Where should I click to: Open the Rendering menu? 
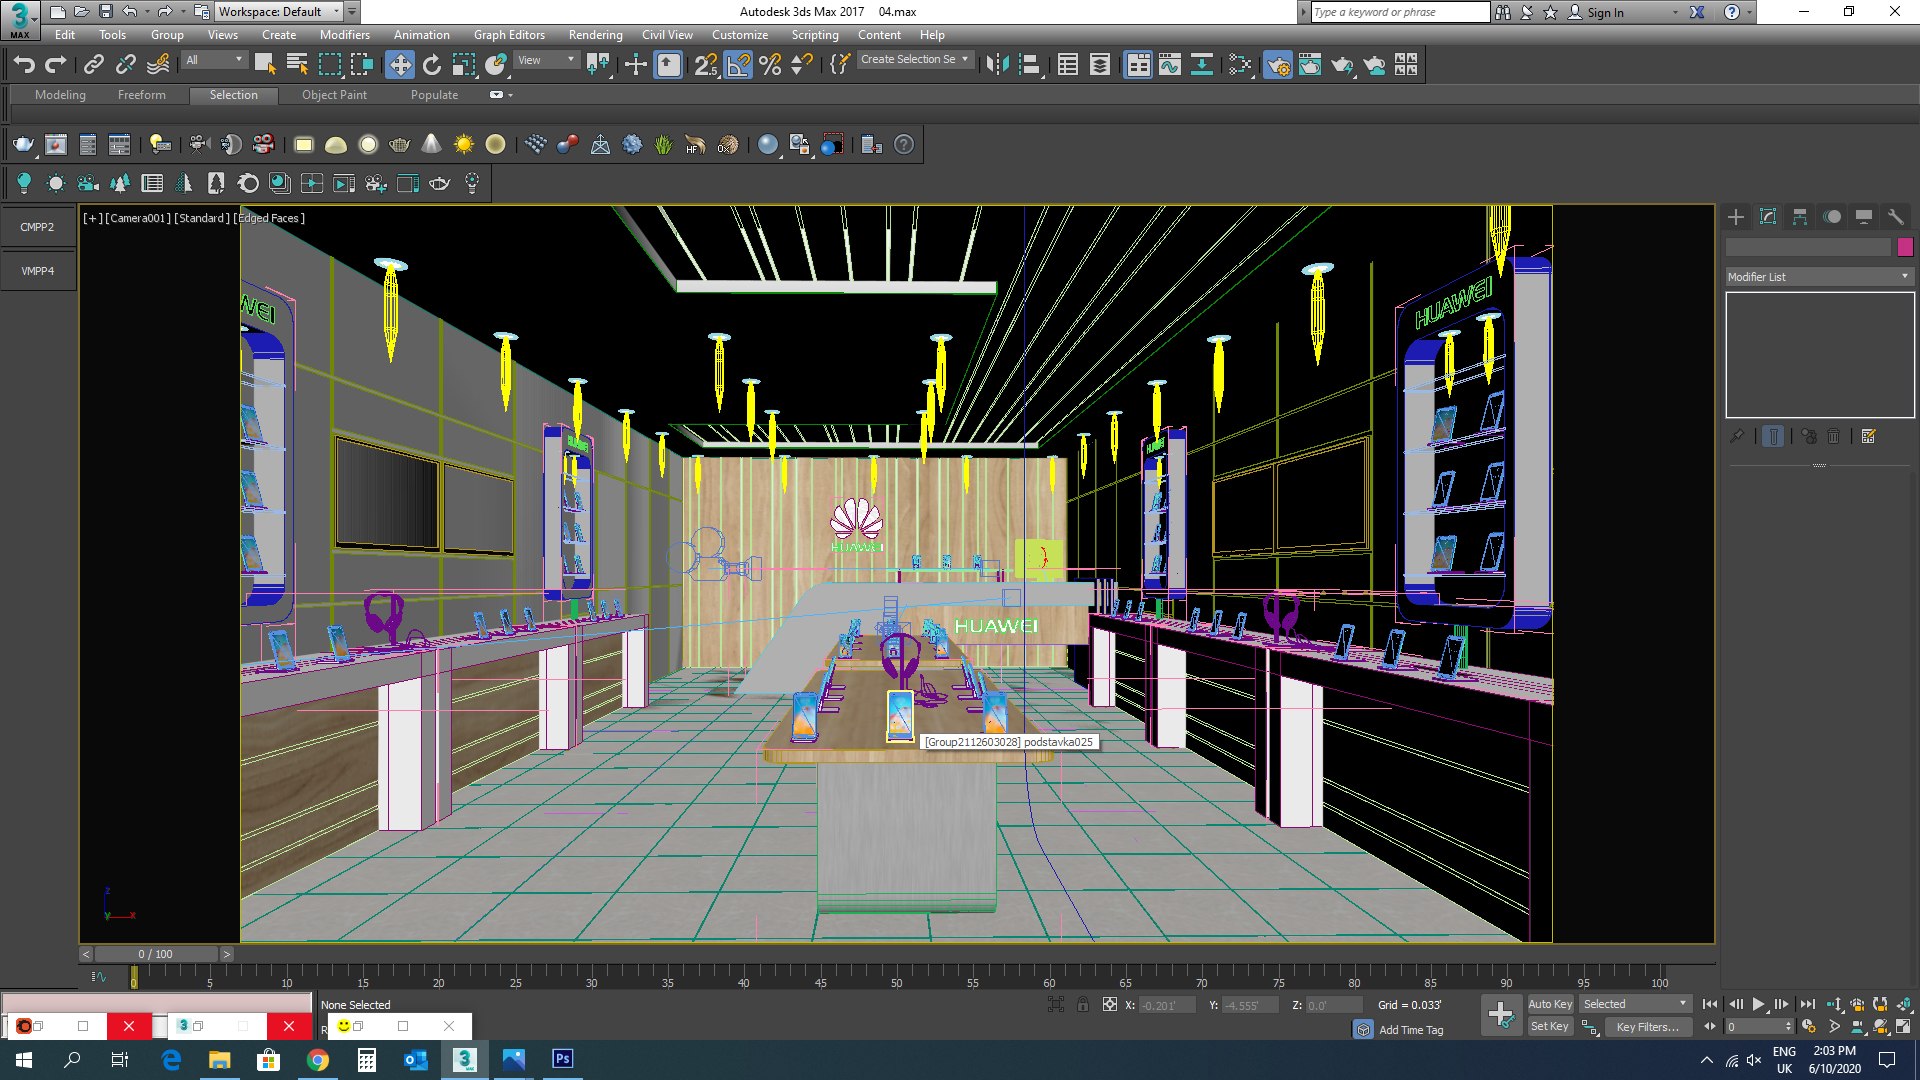tap(595, 35)
